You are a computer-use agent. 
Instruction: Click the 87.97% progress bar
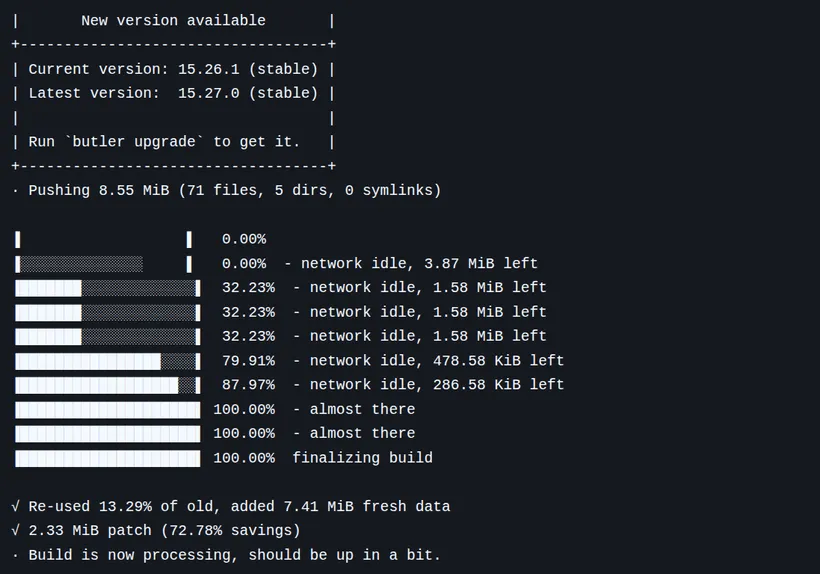[x=108, y=385]
